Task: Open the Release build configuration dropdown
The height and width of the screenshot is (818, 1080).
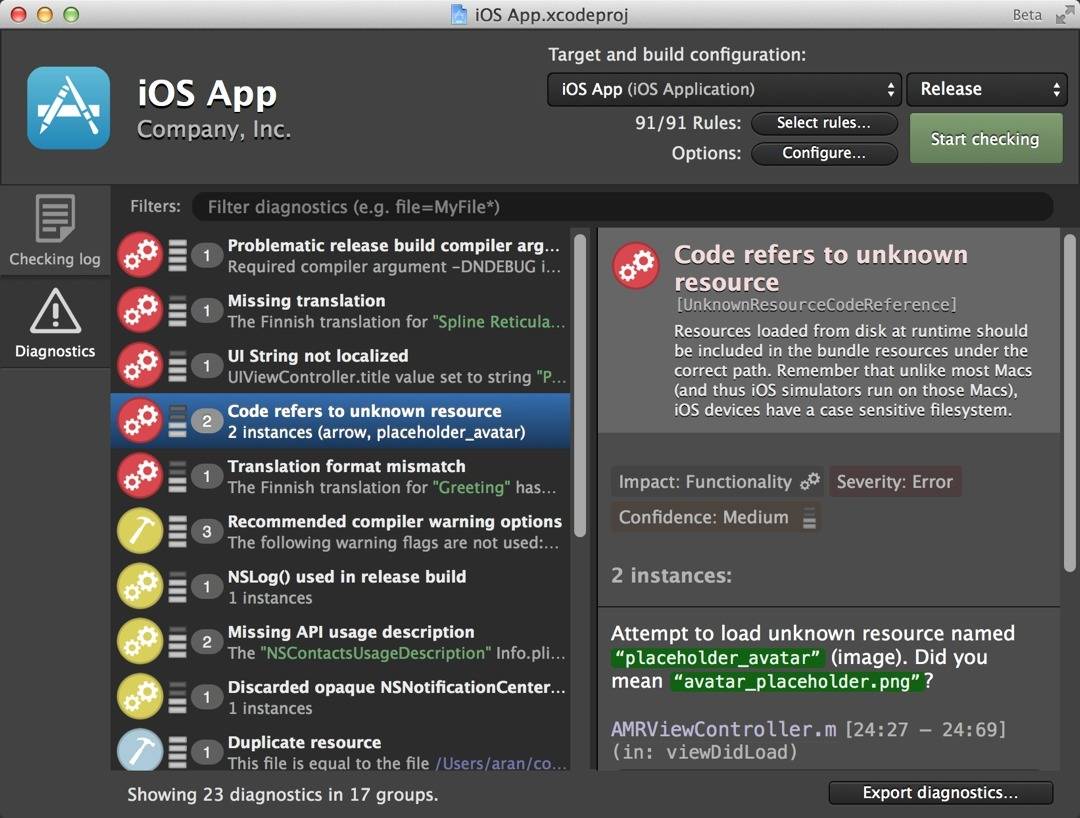Action: click(x=986, y=89)
